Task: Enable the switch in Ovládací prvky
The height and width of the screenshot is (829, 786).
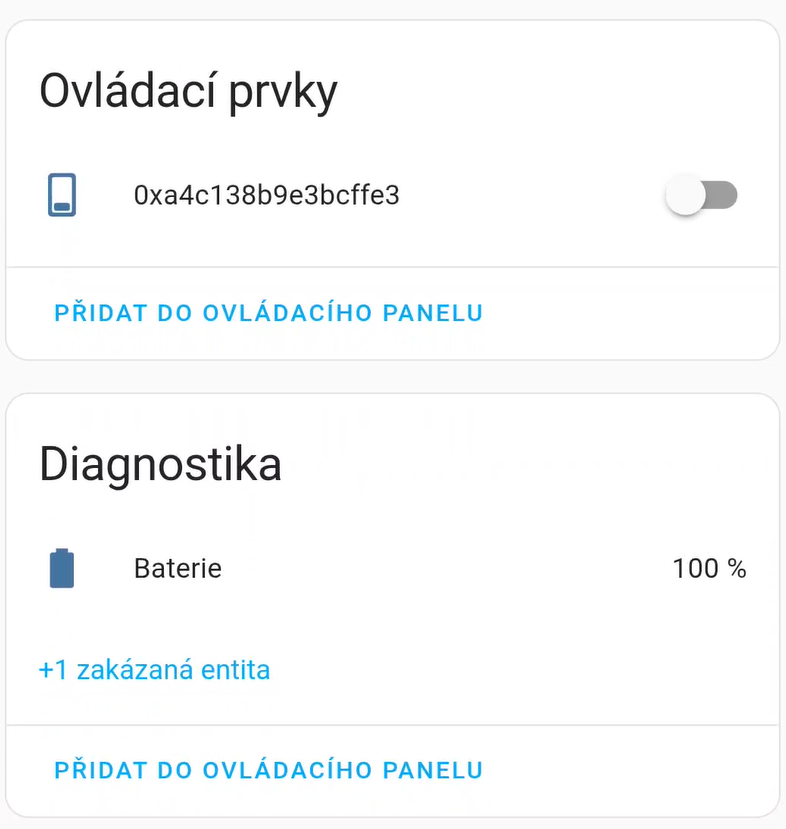Action: (701, 195)
